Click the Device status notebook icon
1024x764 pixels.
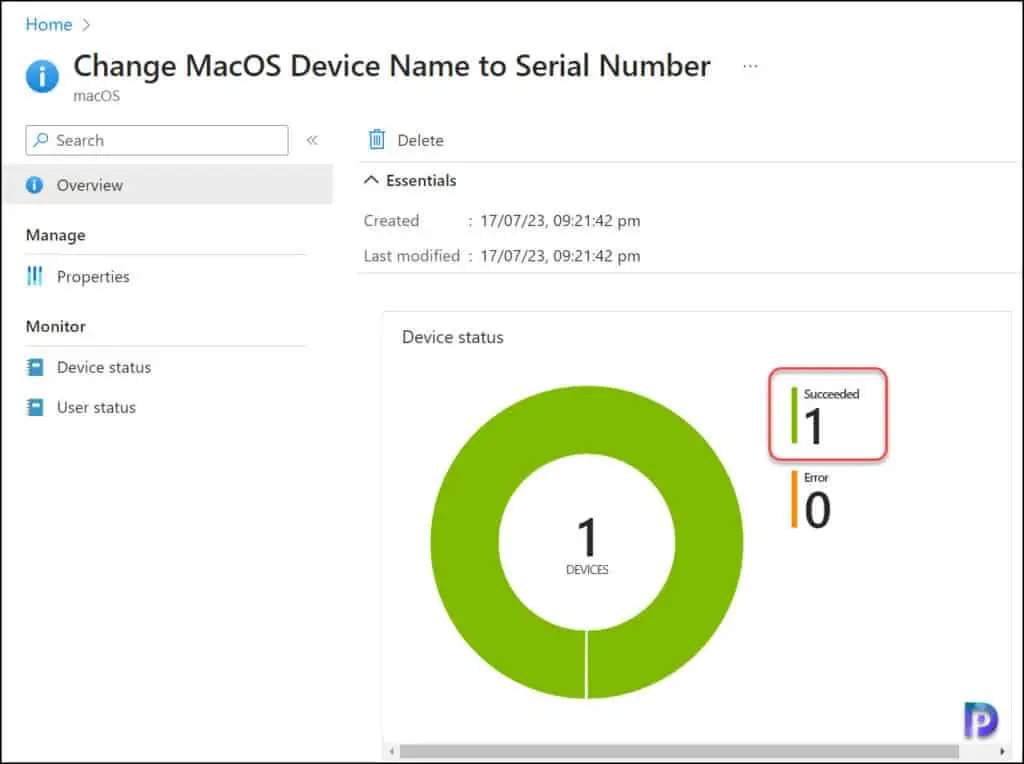(x=35, y=368)
